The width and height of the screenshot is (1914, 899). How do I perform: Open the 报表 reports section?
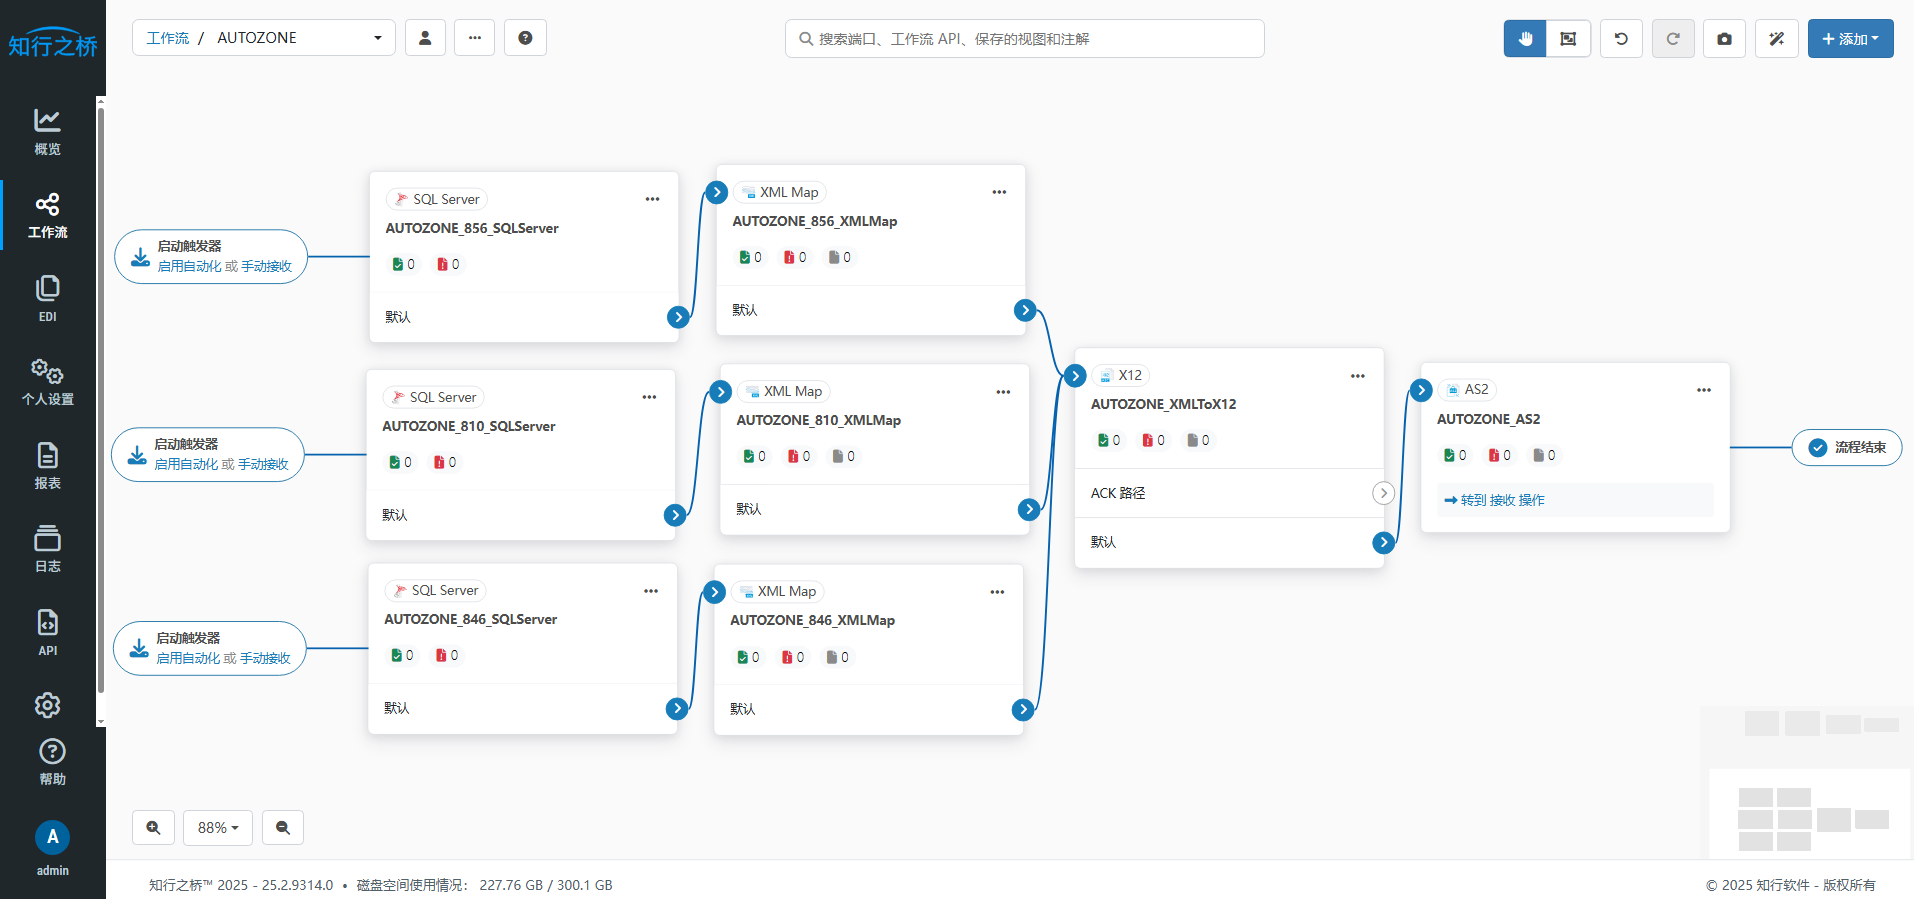click(47, 465)
